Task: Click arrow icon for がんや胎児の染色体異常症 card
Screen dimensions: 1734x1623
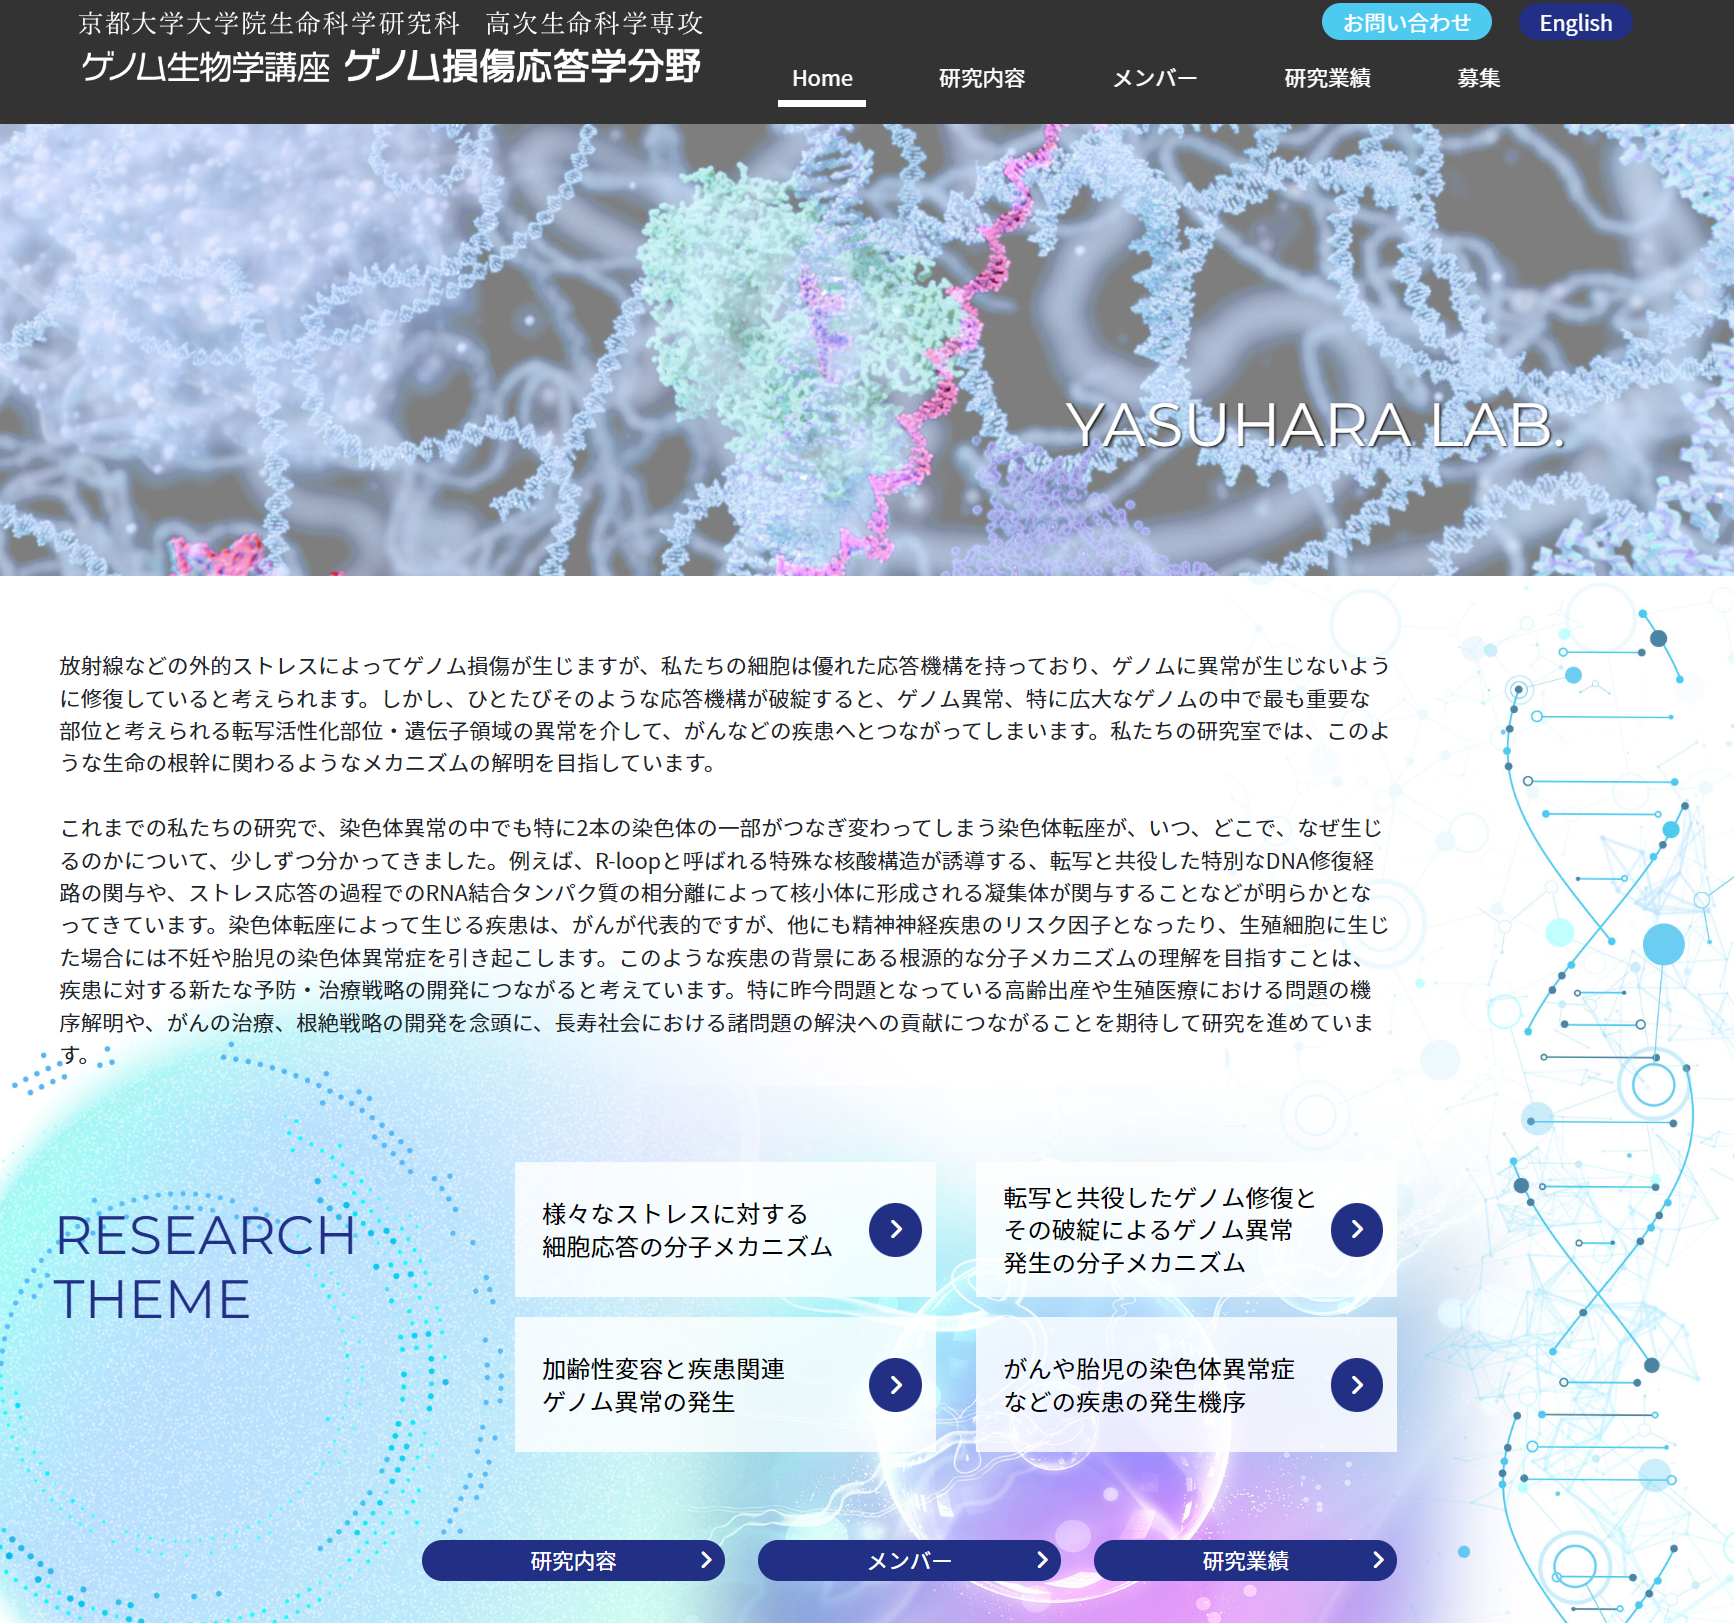Action: point(1357,1385)
